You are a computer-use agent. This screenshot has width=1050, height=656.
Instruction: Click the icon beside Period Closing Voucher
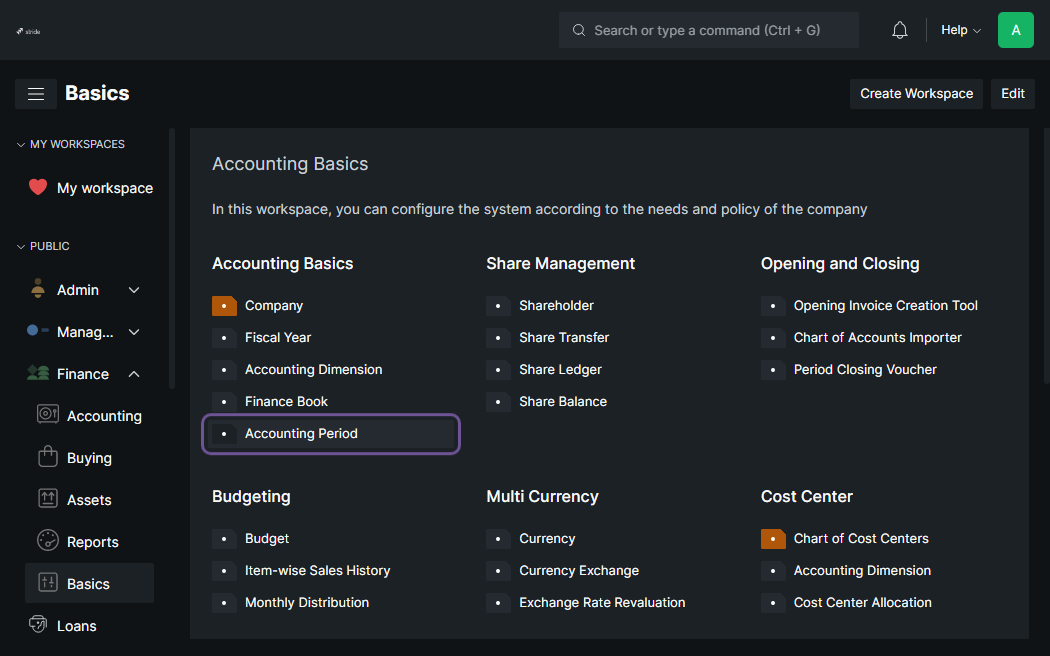coord(773,370)
